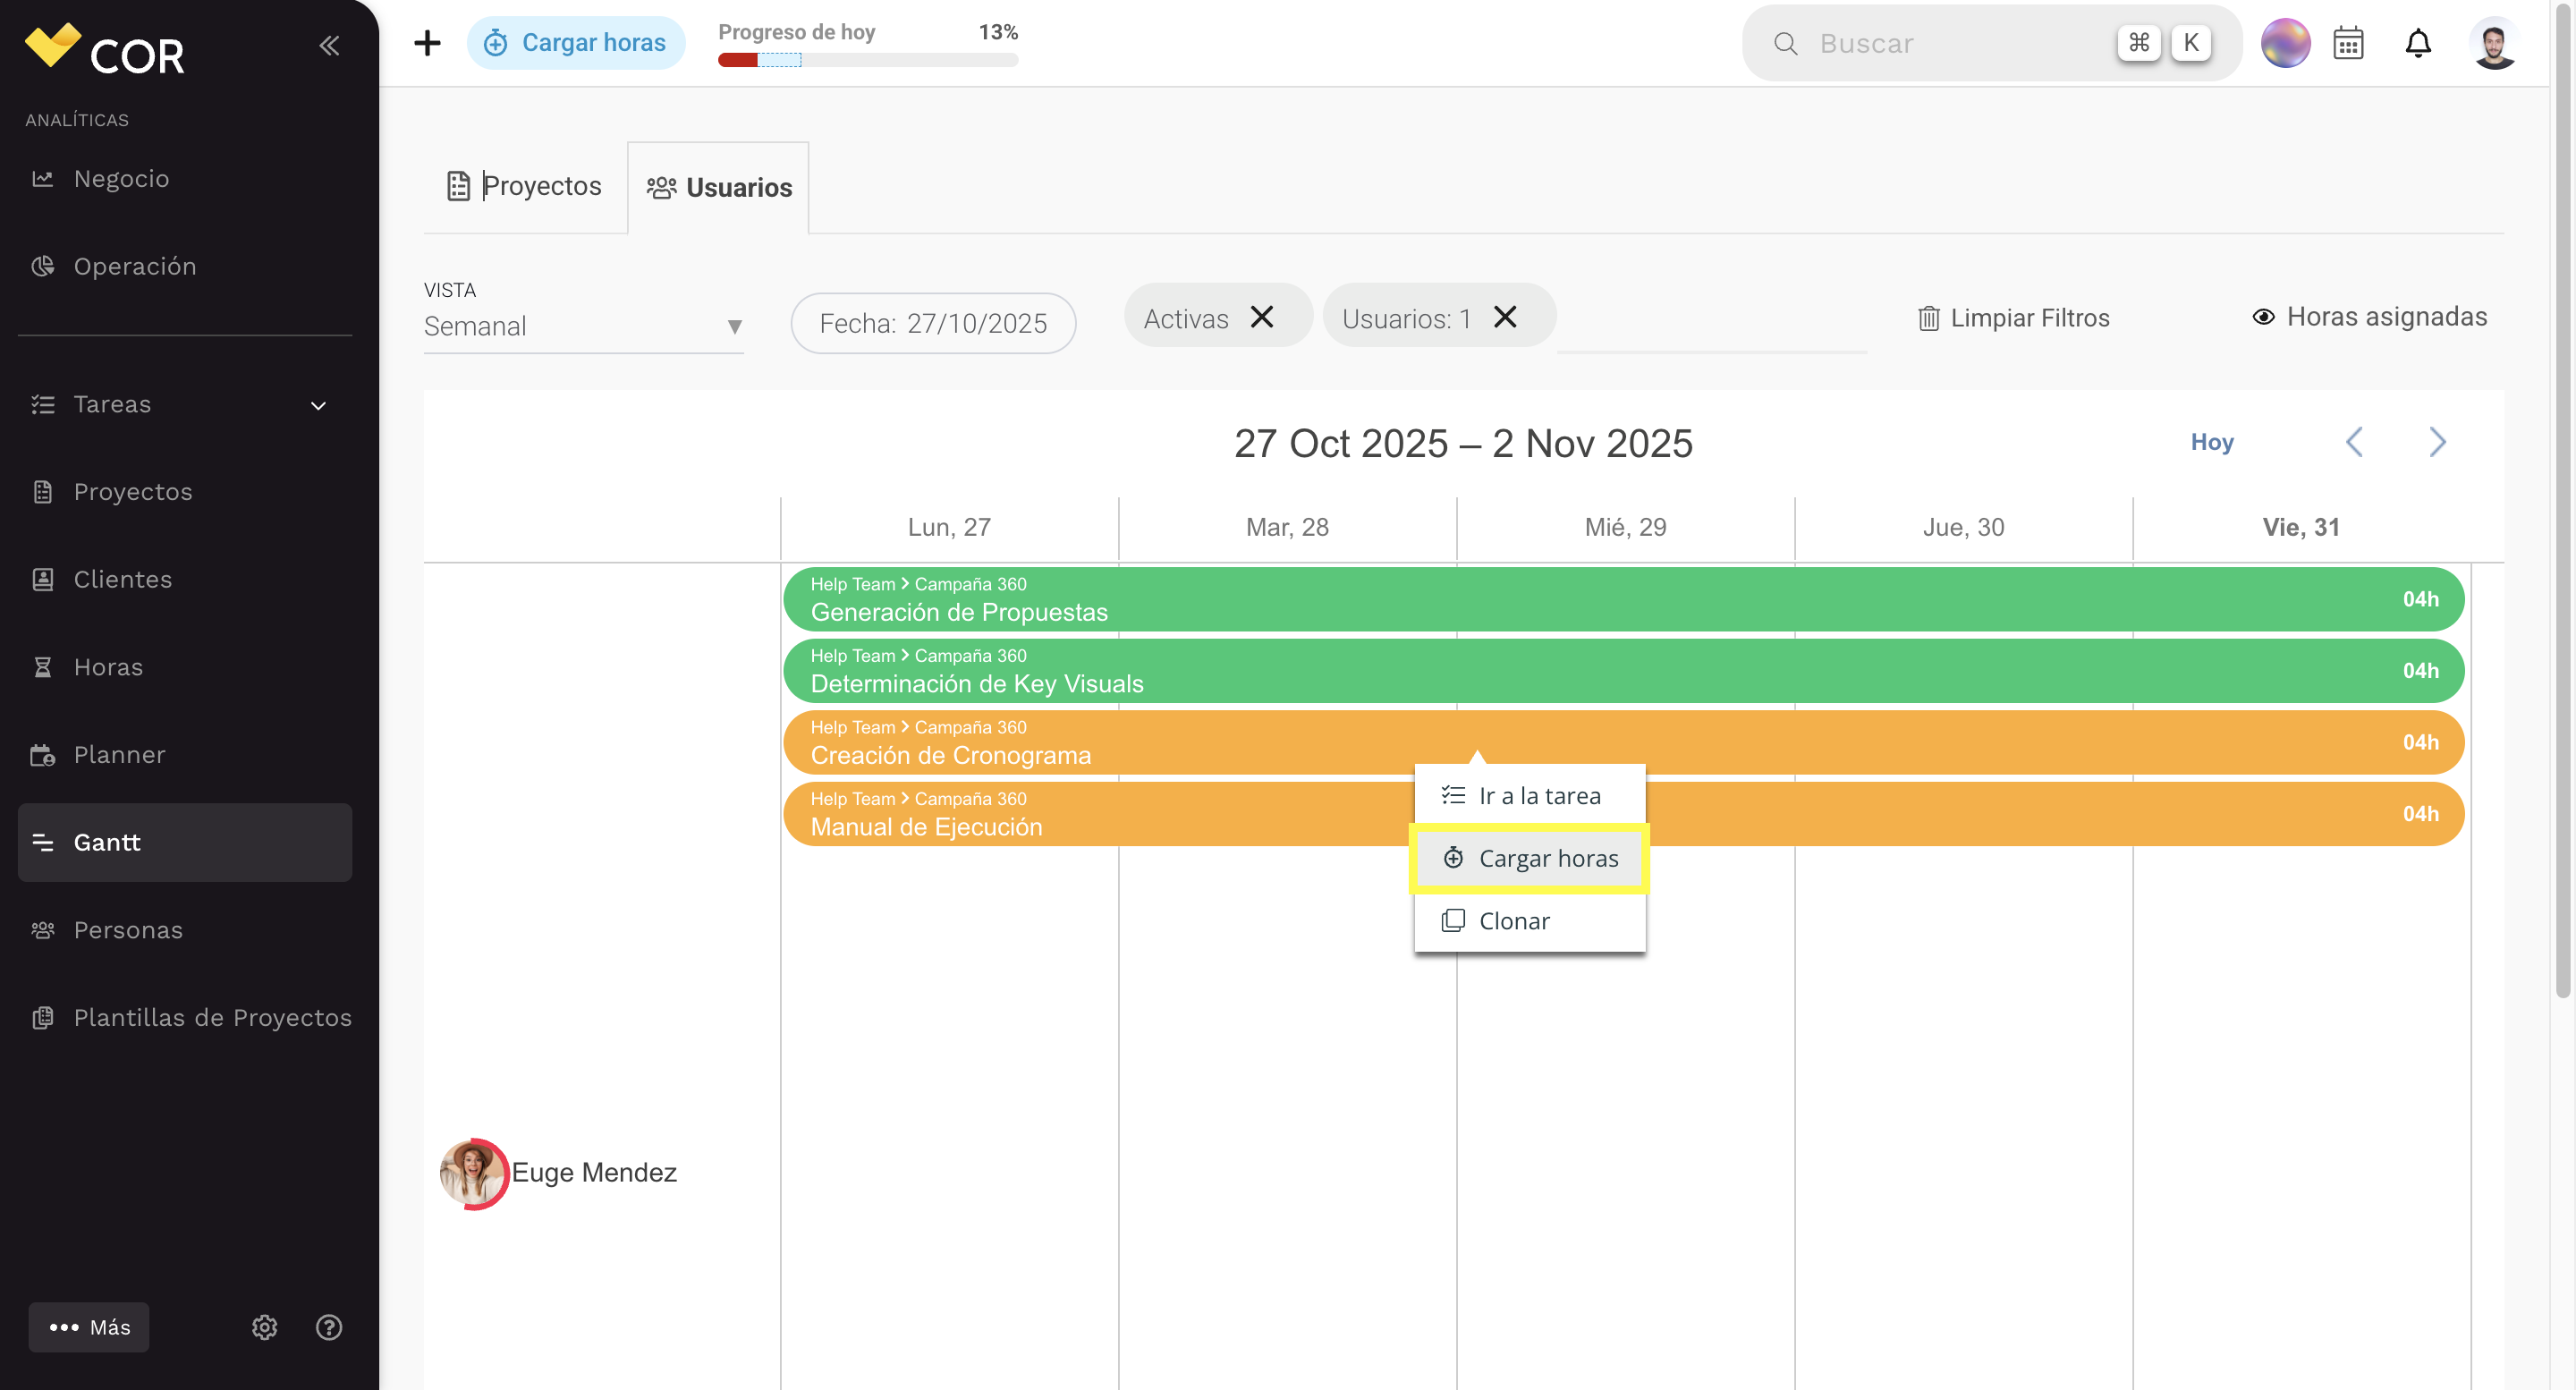Open notifications bell icon
The image size is (2576, 1390).
click(2418, 44)
